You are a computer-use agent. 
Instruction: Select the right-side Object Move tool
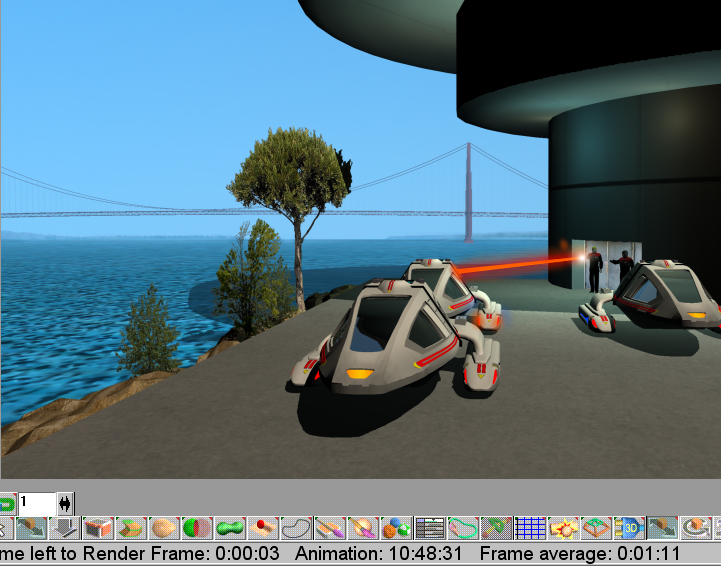coord(662,528)
